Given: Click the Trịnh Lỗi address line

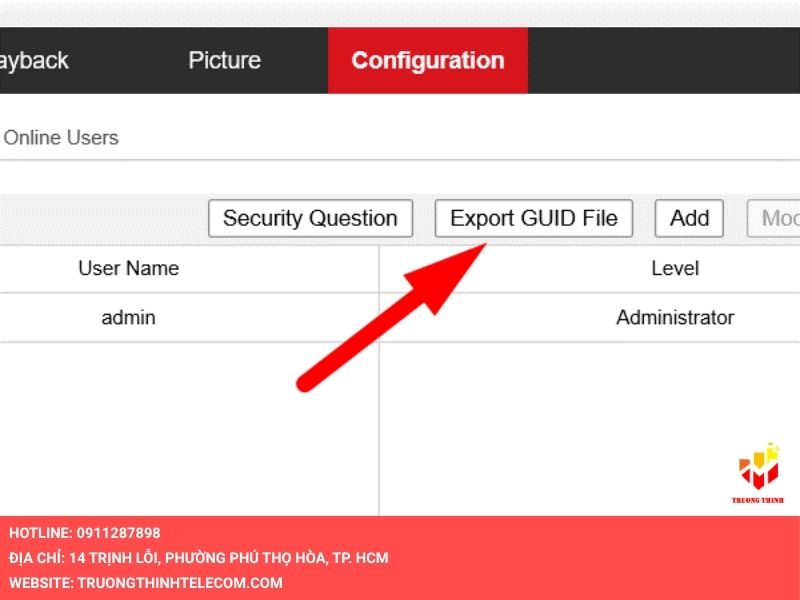Looking at the screenshot, I should [x=198, y=558].
